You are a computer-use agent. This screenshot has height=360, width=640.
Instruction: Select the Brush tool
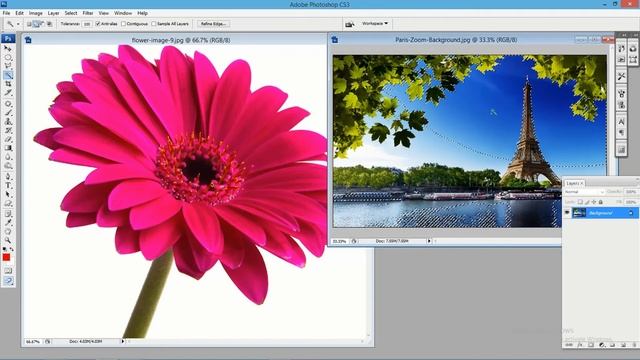(8, 112)
